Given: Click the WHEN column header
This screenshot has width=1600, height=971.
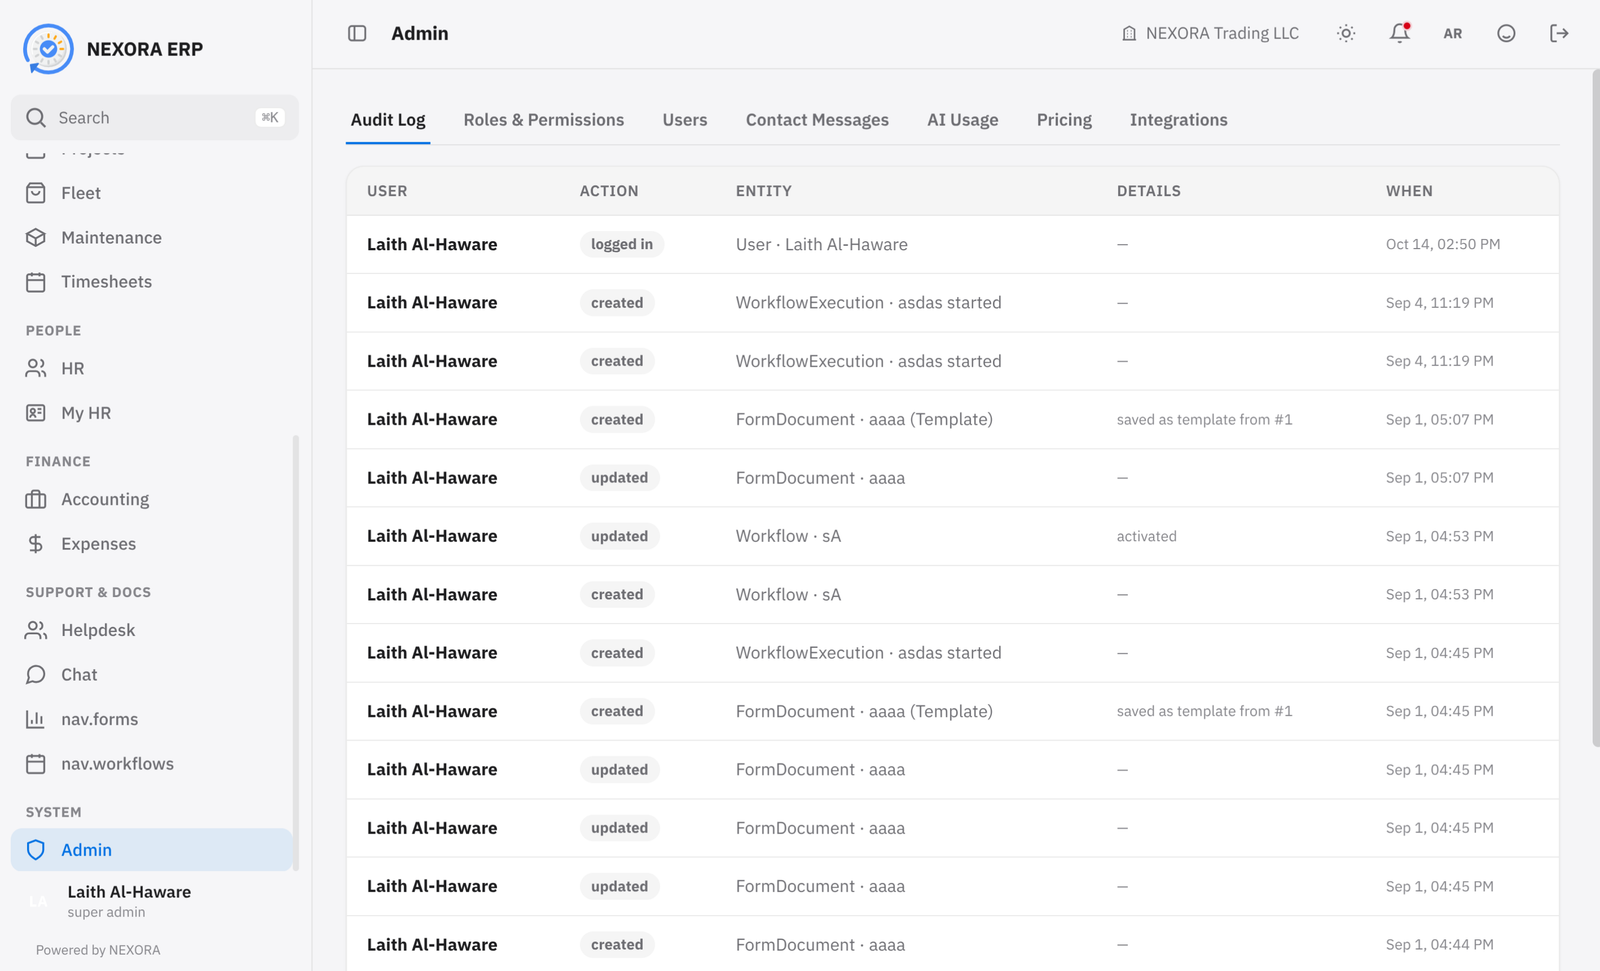Looking at the screenshot, I should tap(1409, 191).
